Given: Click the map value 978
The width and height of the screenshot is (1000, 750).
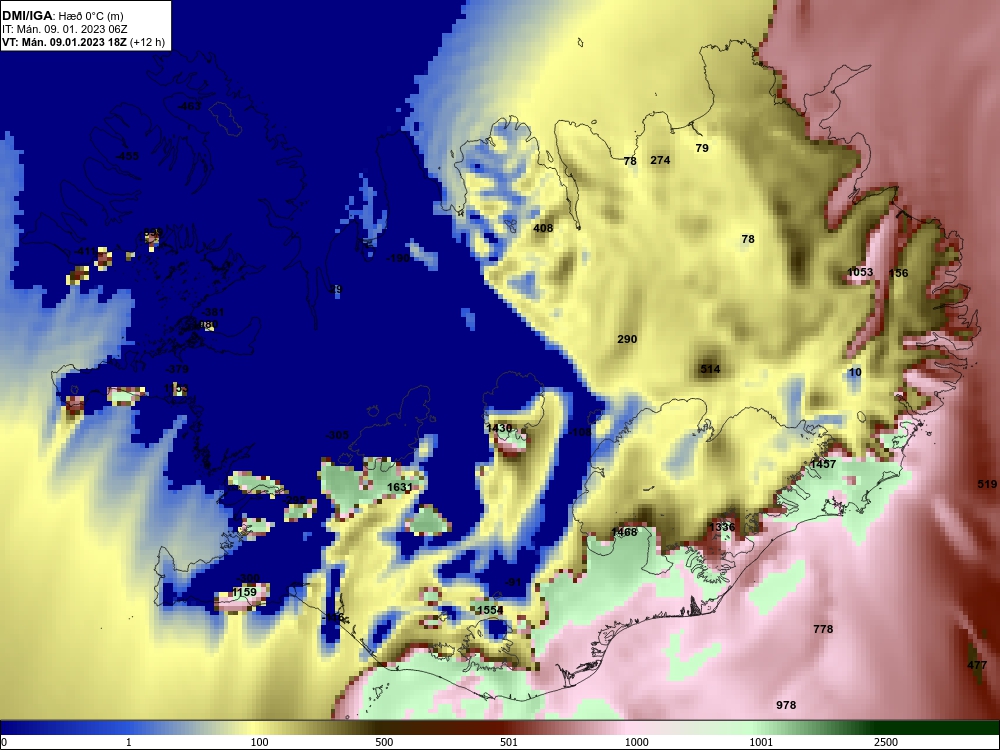Looking at the screenshot, I should click(786, 705).
